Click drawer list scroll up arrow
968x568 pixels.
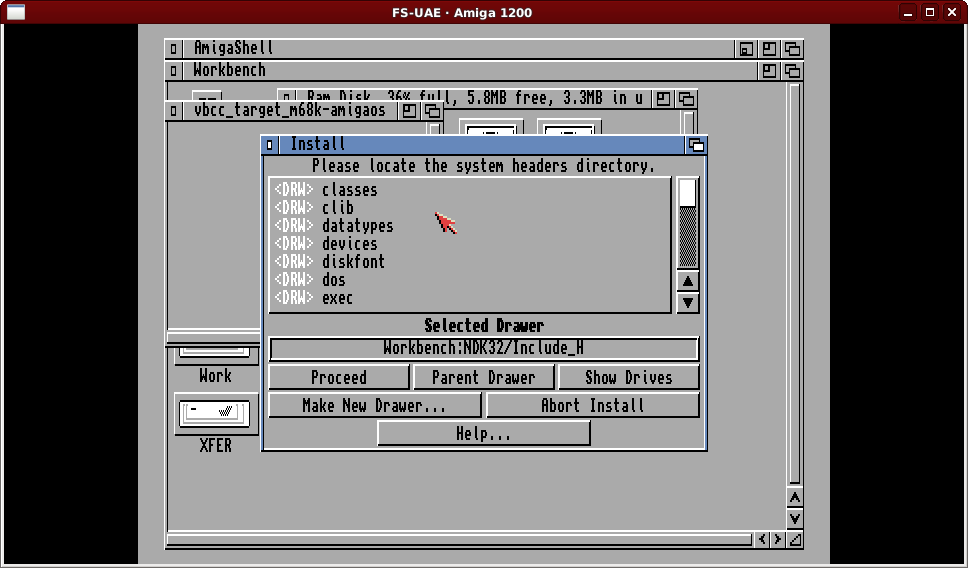pyautogui.click(x=688, y=282)
